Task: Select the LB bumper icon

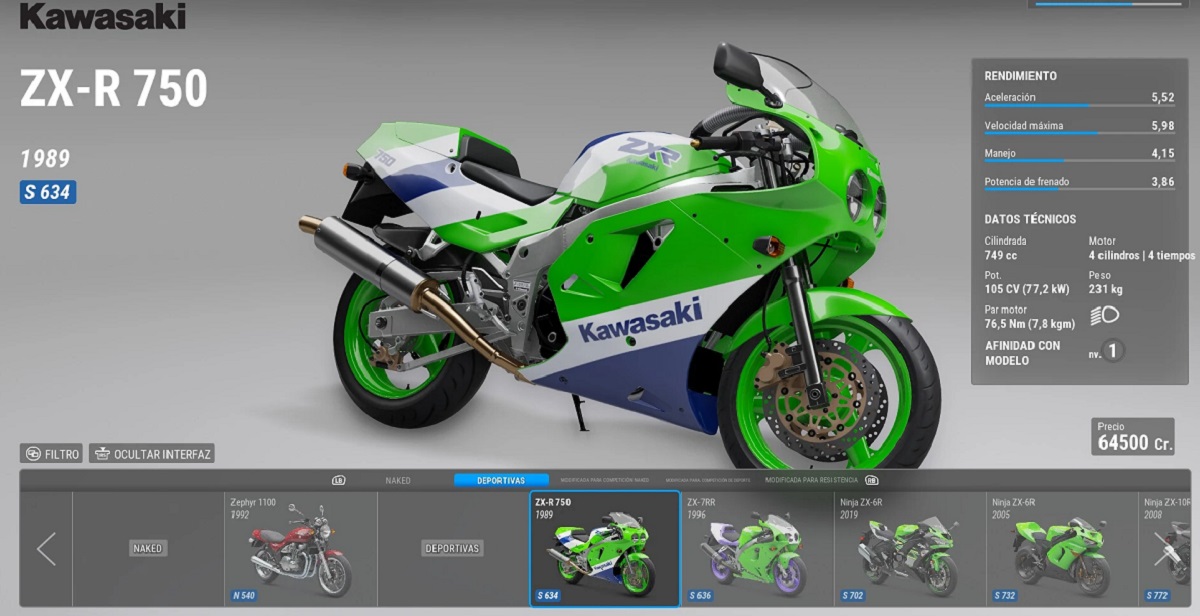Action: (x=339, y=480)
